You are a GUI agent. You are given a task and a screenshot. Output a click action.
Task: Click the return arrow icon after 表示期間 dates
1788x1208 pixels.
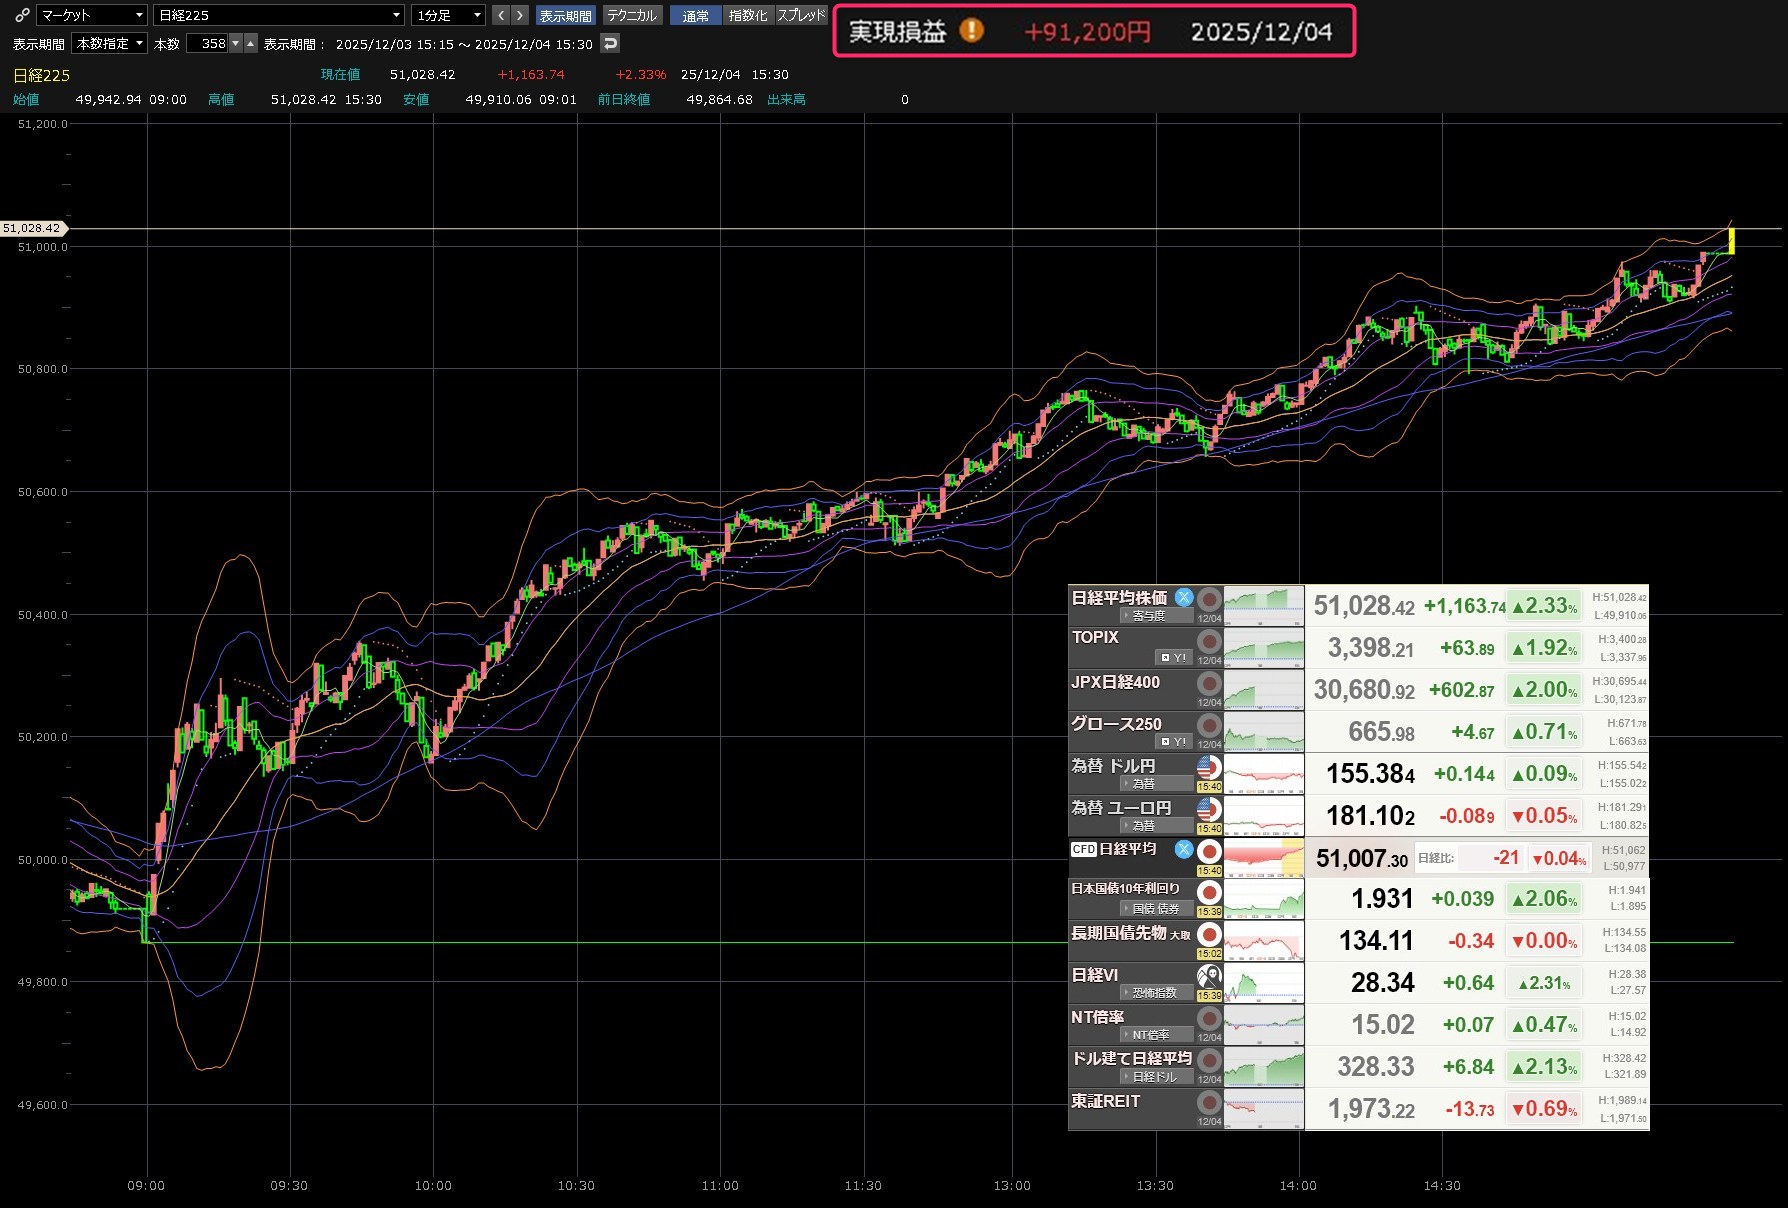(x=610, y=44)
